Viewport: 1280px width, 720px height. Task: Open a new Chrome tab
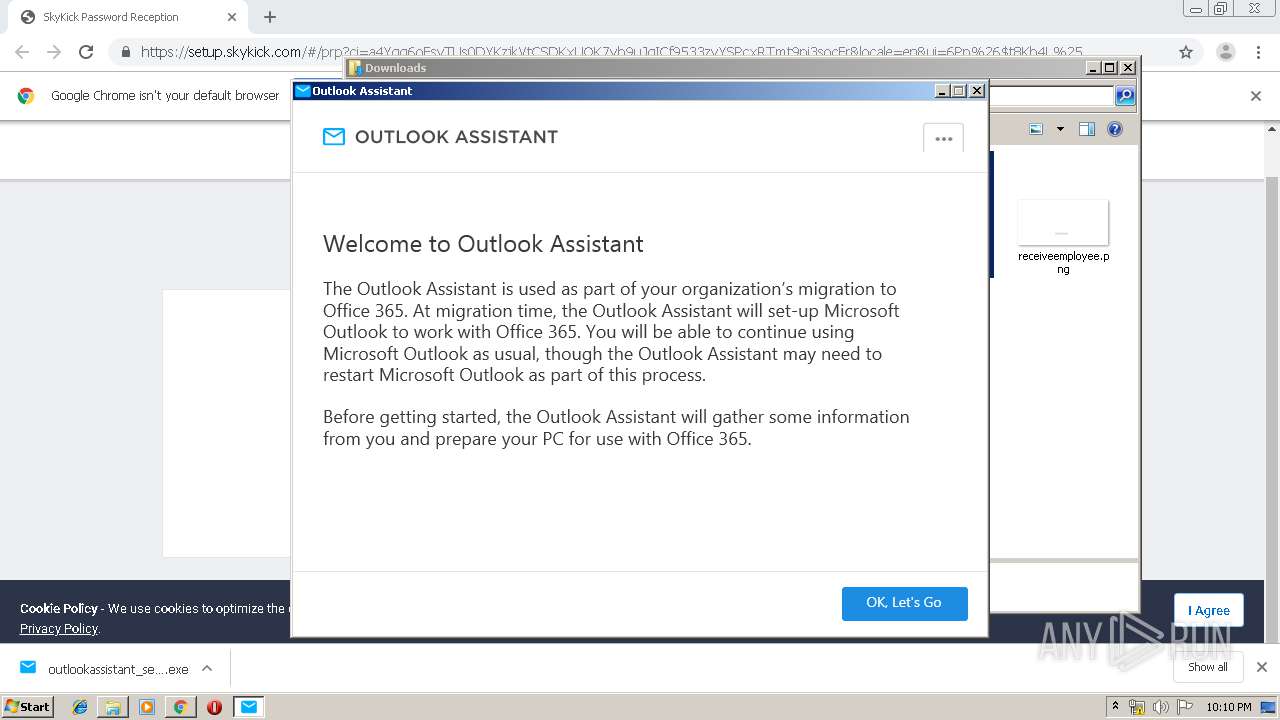tap(270, 17)
